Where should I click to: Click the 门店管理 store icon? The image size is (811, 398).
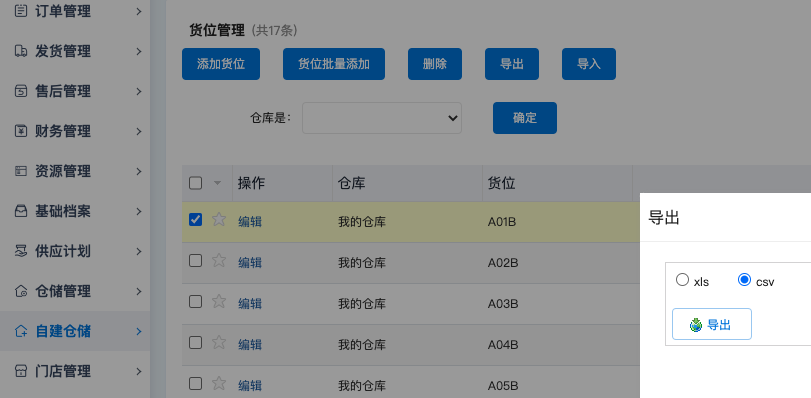tap(21, 371)
